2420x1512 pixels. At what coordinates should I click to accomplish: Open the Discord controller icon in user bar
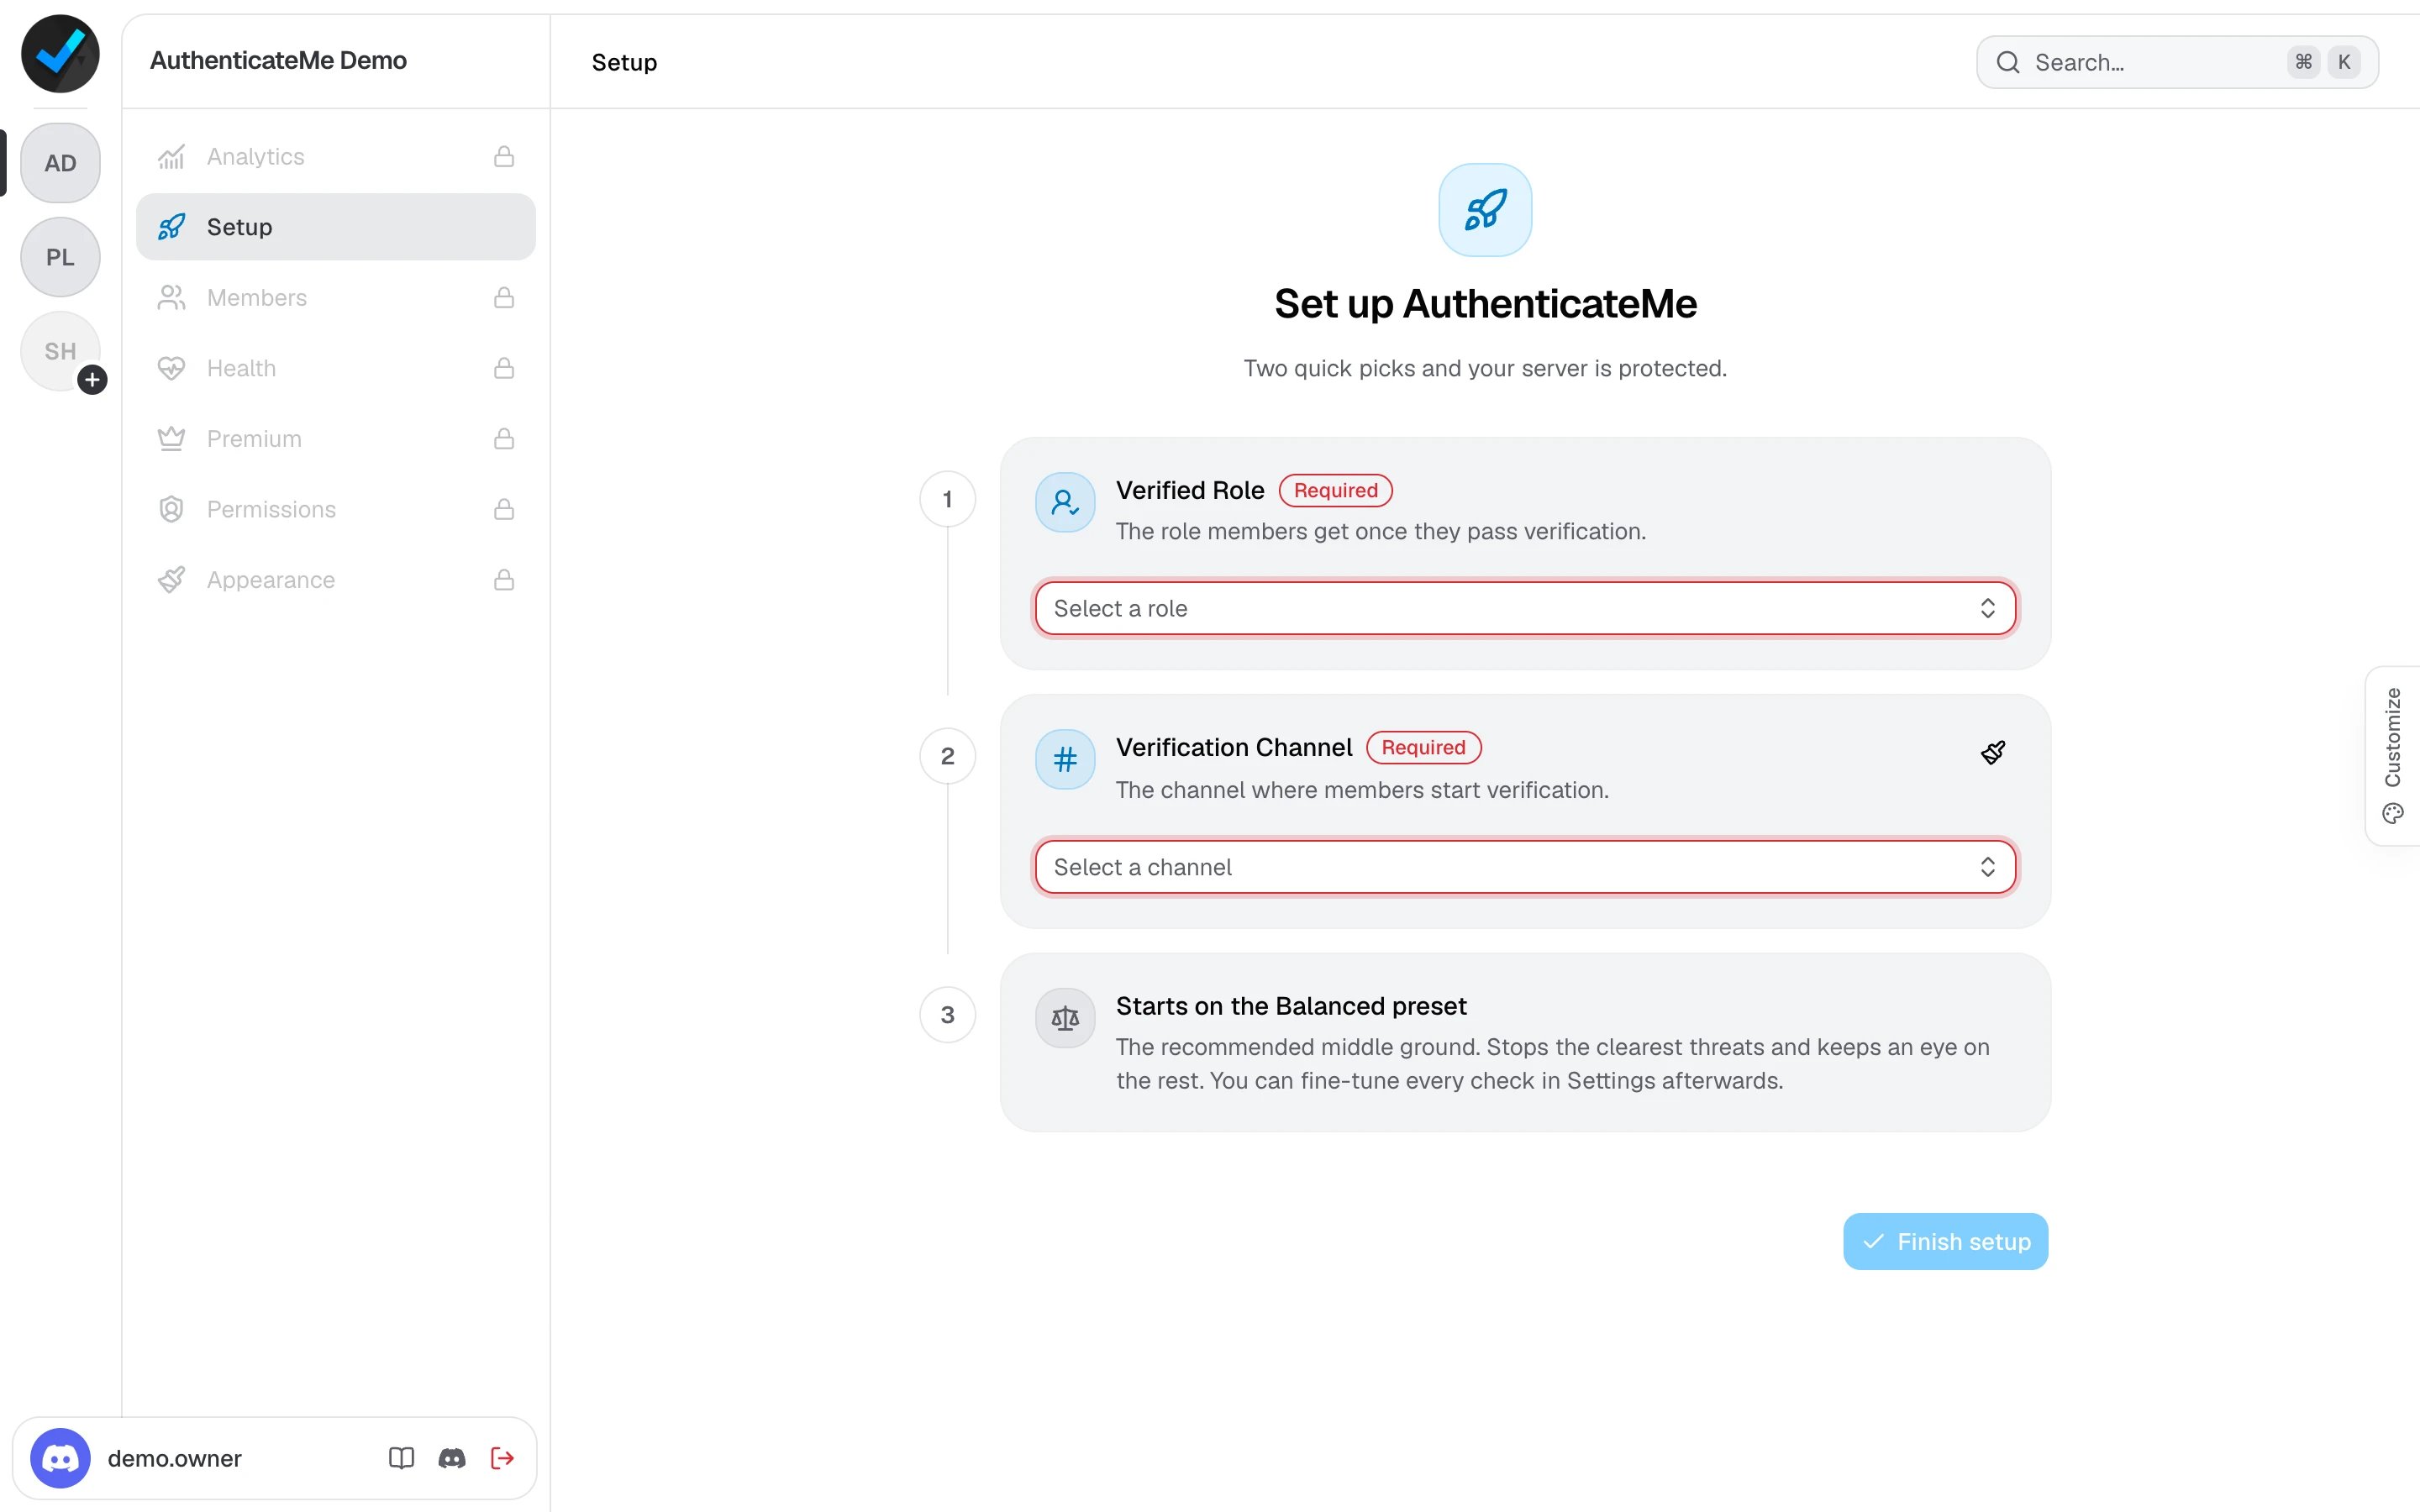(x=452, y=1458)
